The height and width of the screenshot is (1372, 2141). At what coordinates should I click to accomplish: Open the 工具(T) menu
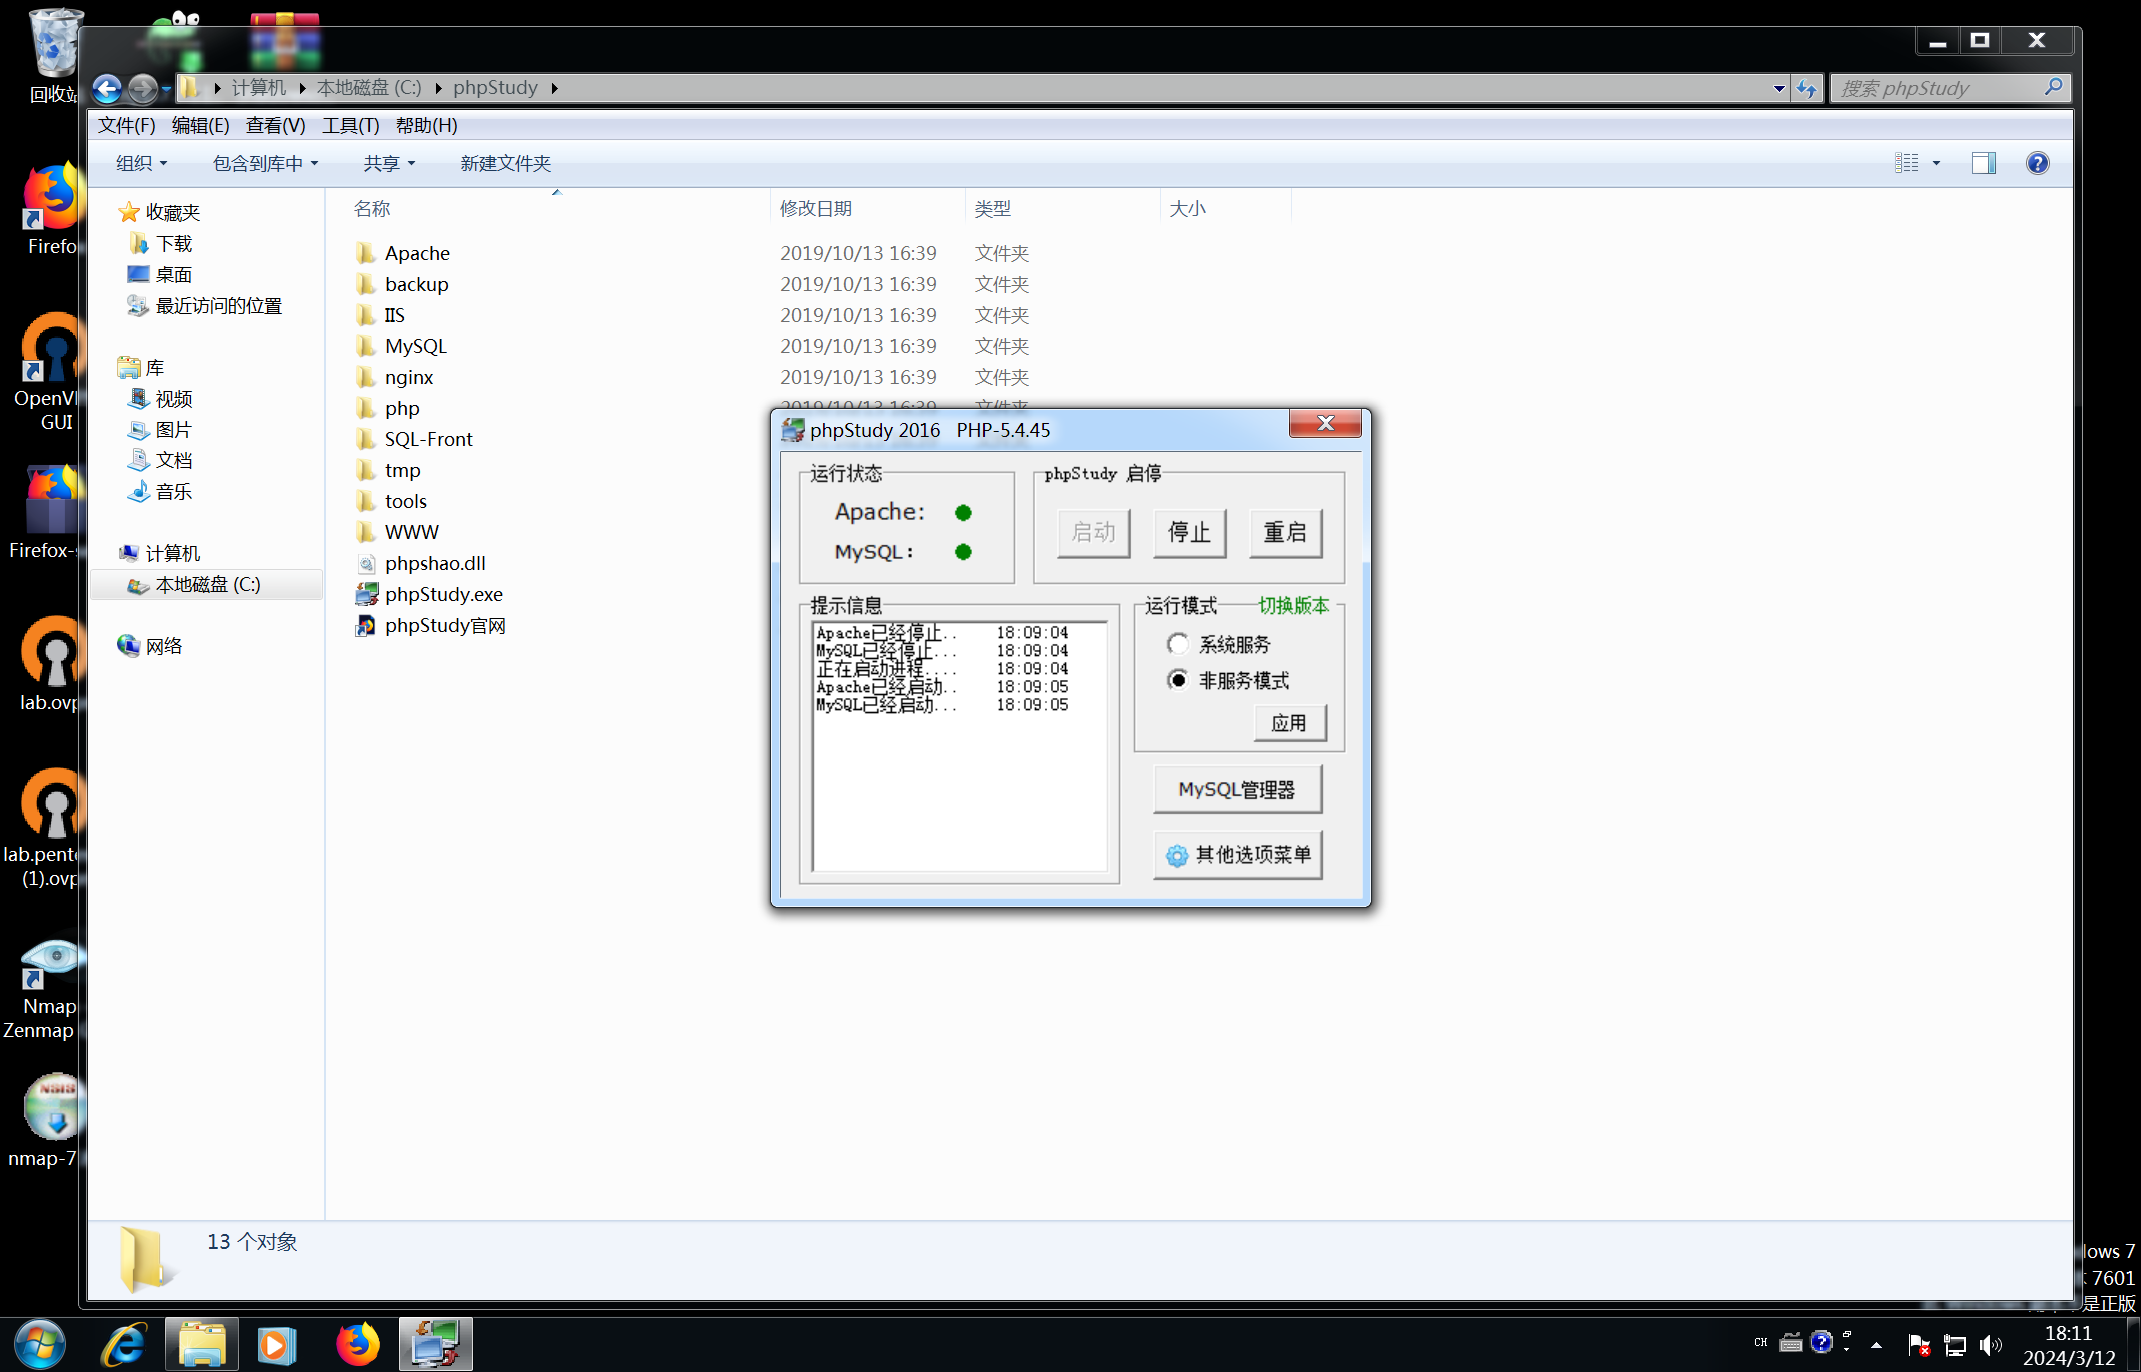pyautogui.click(x=350, y=125)
